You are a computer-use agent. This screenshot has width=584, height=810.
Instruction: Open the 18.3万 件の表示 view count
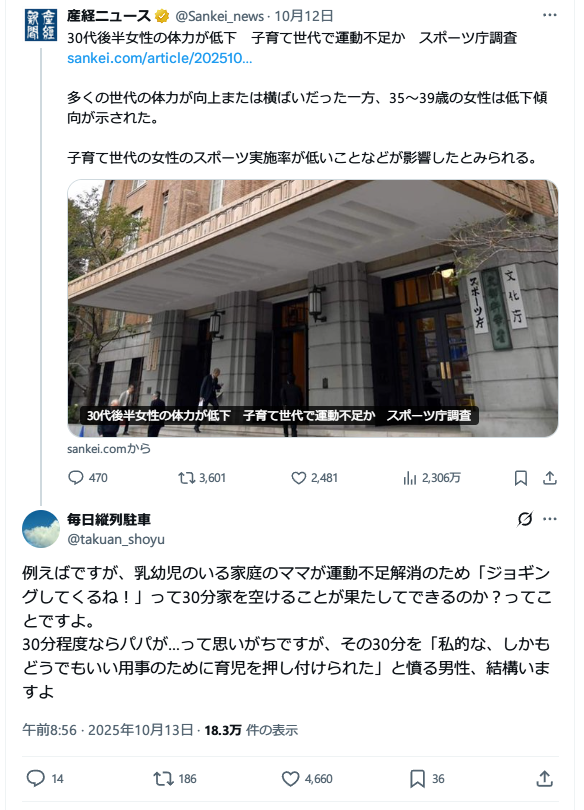[251, 730]
